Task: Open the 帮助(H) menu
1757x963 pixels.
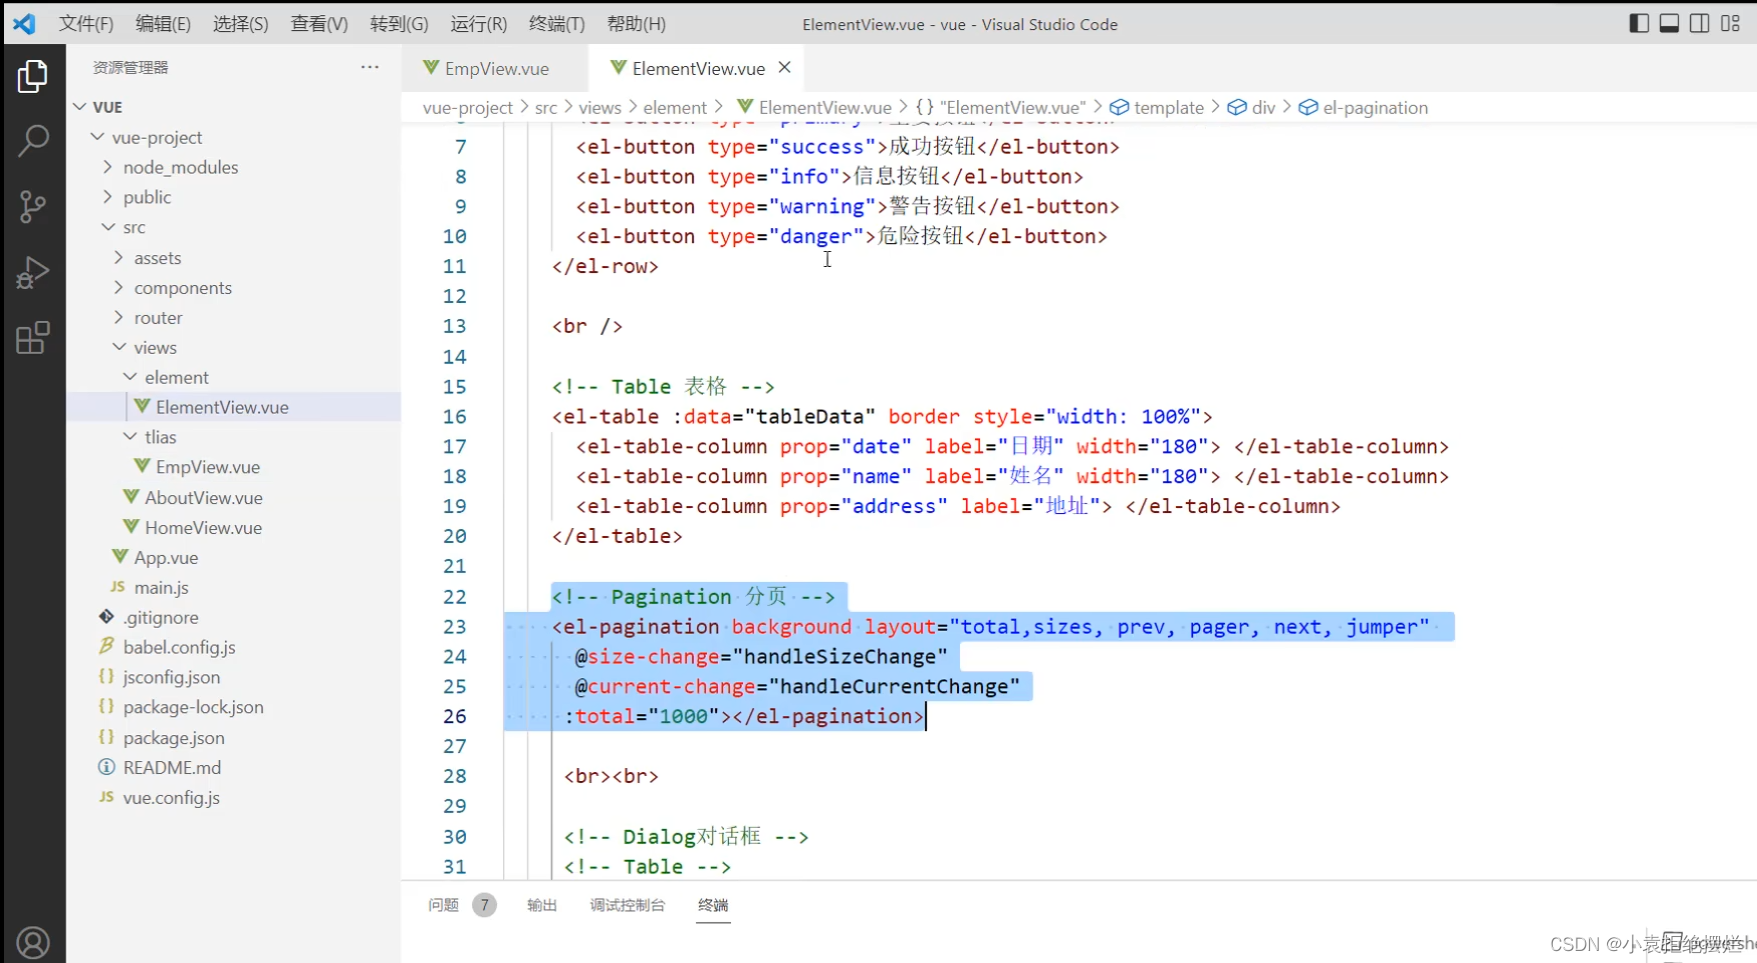Action: pyautogui.click(x=636, y=24)
